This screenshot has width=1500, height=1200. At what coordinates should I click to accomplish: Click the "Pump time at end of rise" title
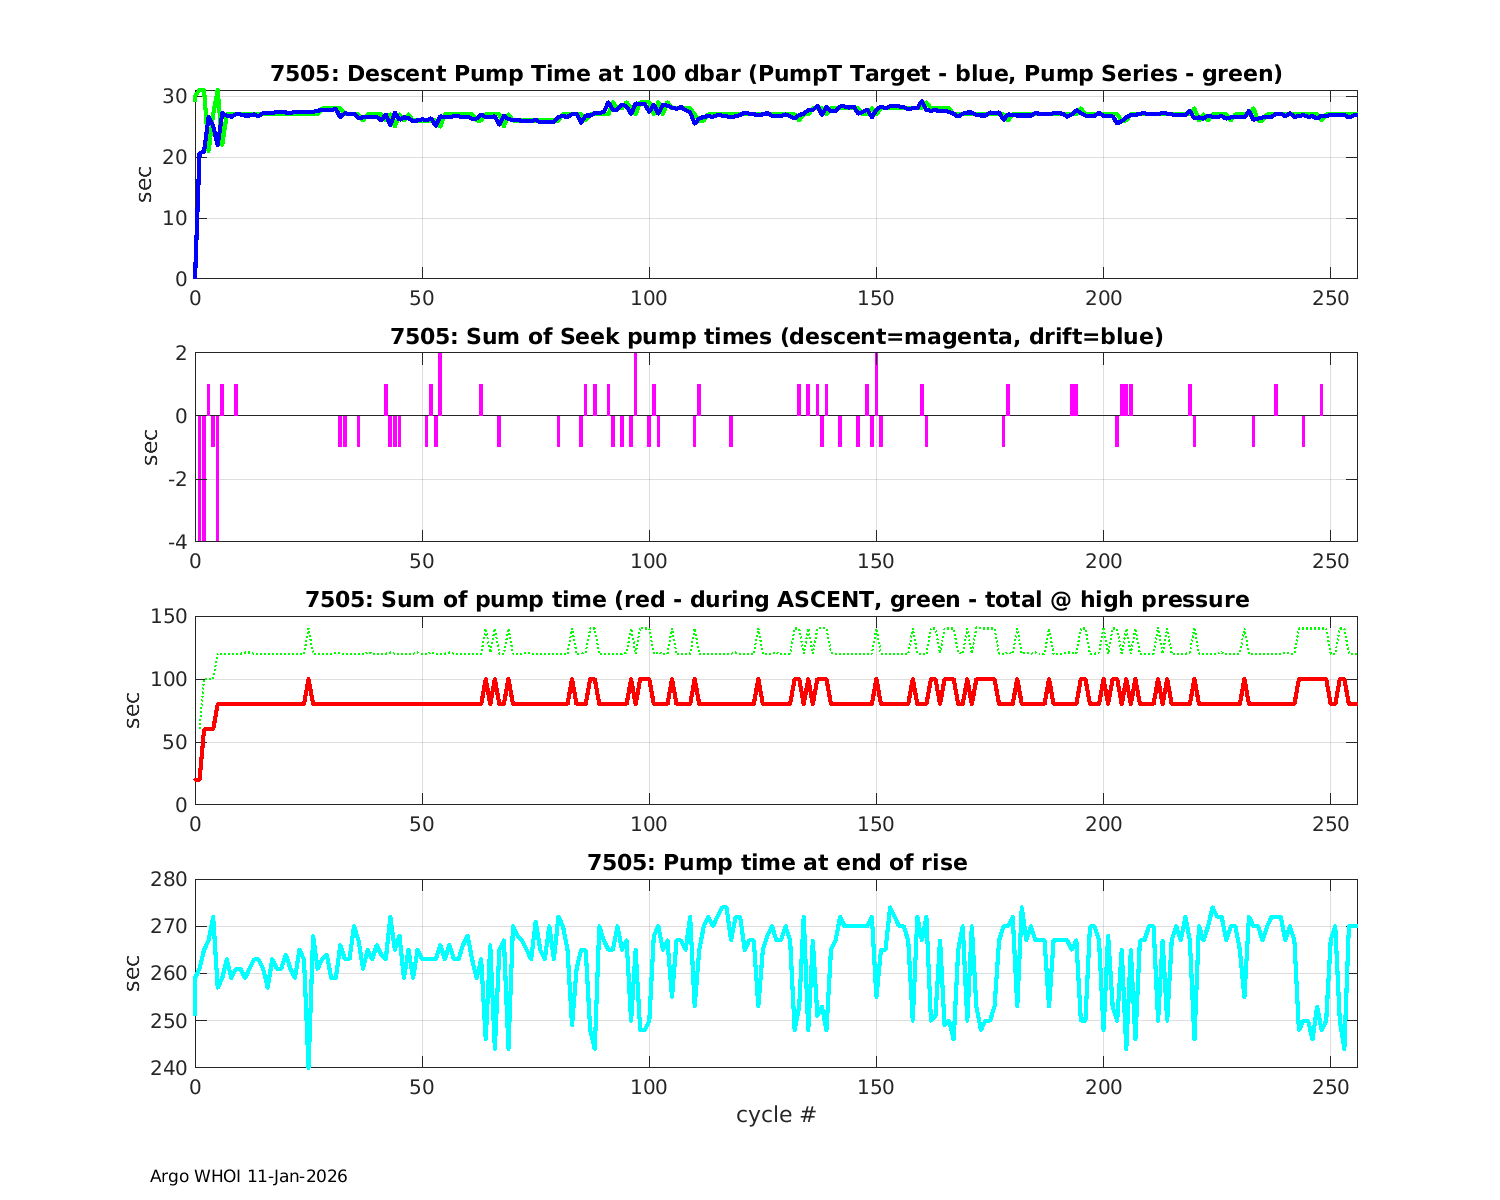(776, 863)
